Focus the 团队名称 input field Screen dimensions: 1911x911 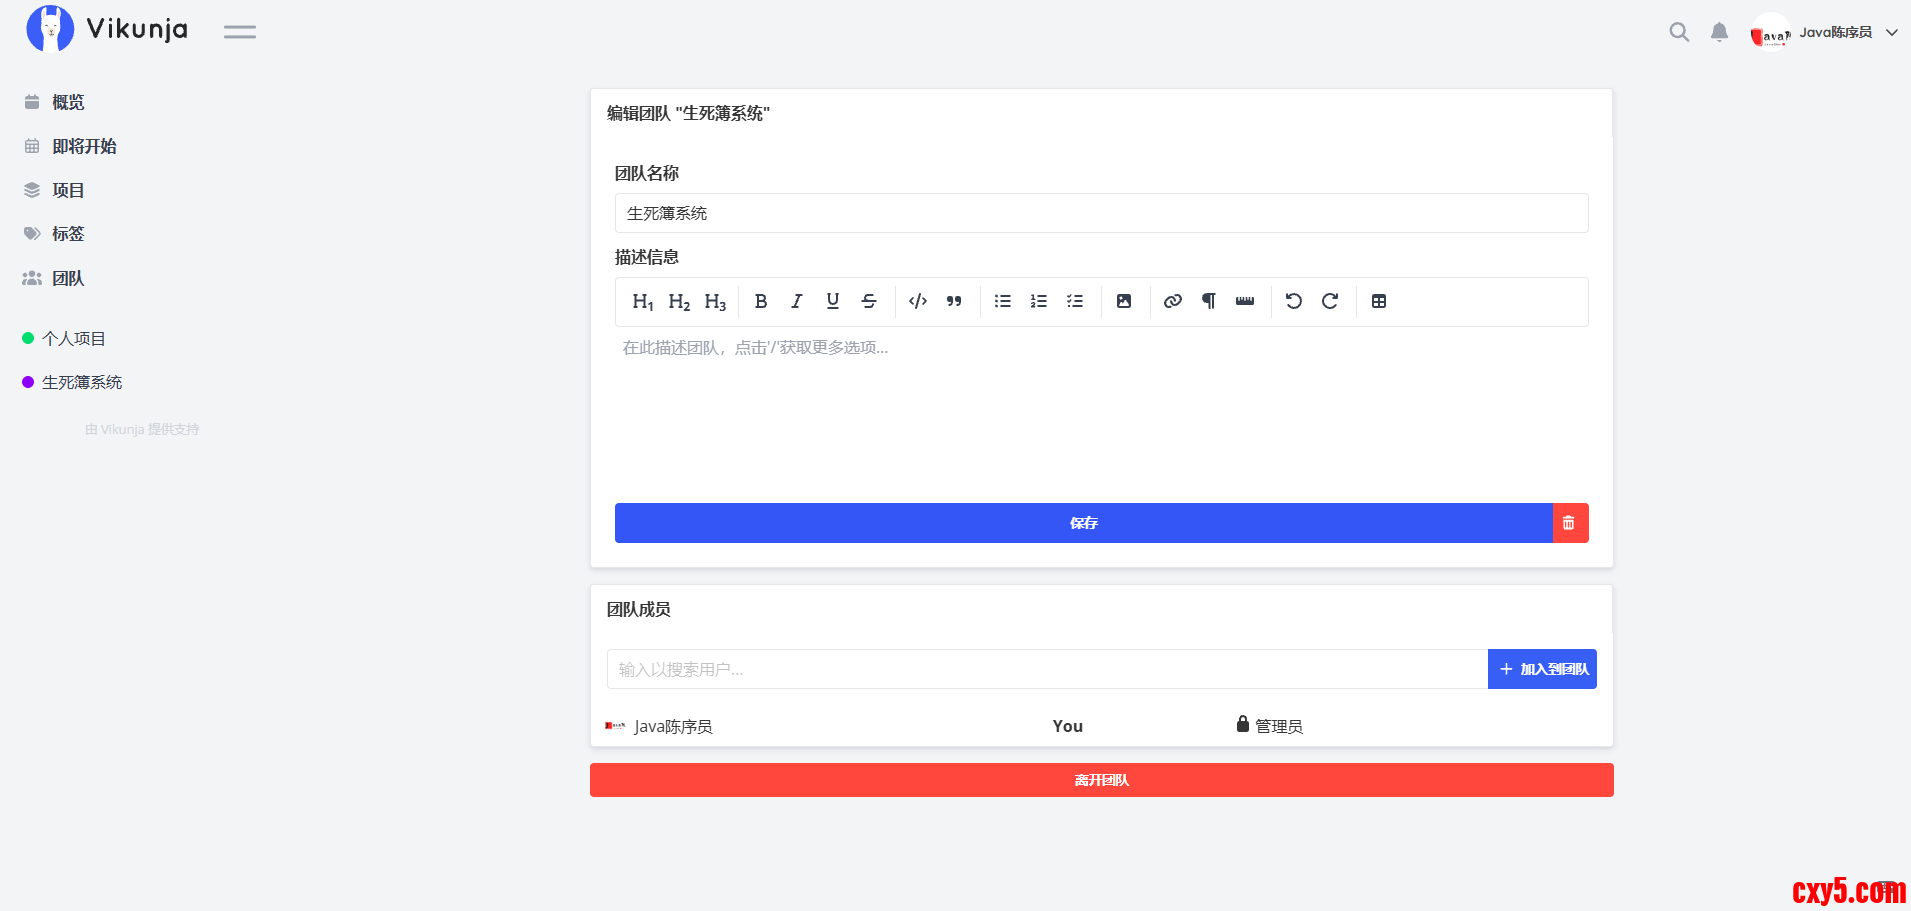tap(1102, 213)
